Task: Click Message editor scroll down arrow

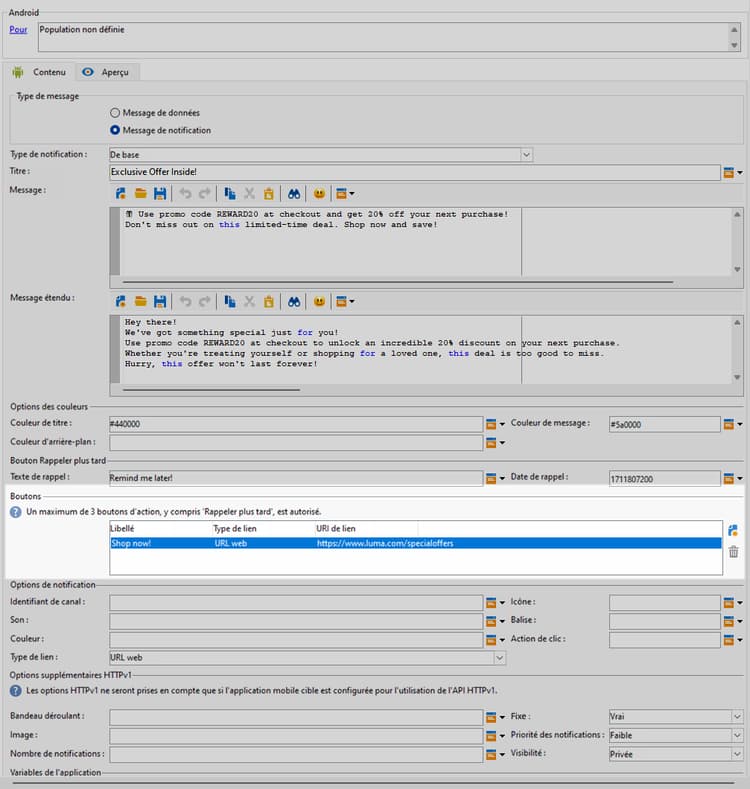Action: [737, 270]
